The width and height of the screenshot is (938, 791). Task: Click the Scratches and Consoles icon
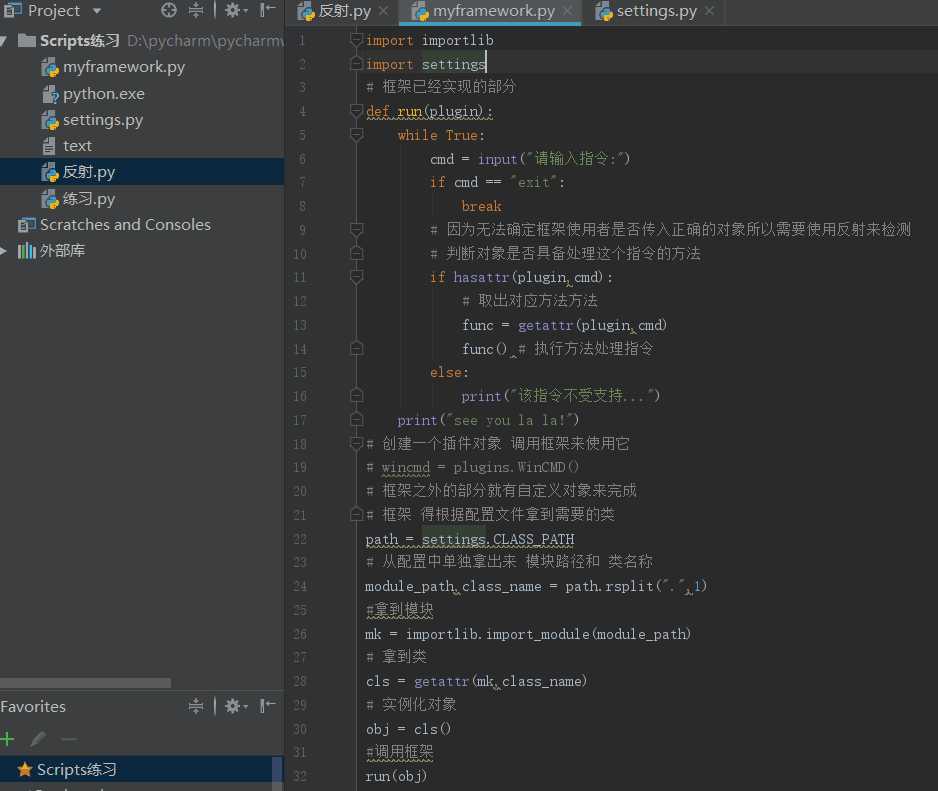(x=26, y=225)
